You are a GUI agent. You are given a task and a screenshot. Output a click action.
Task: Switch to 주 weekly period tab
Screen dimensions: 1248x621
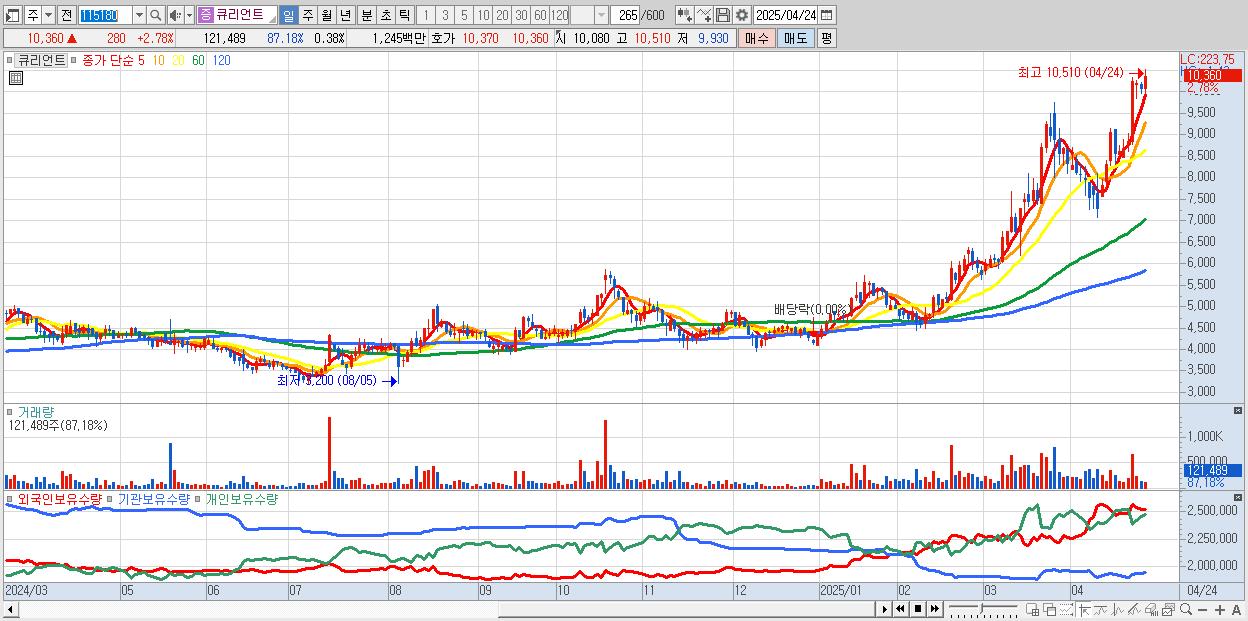pos(308,15)
